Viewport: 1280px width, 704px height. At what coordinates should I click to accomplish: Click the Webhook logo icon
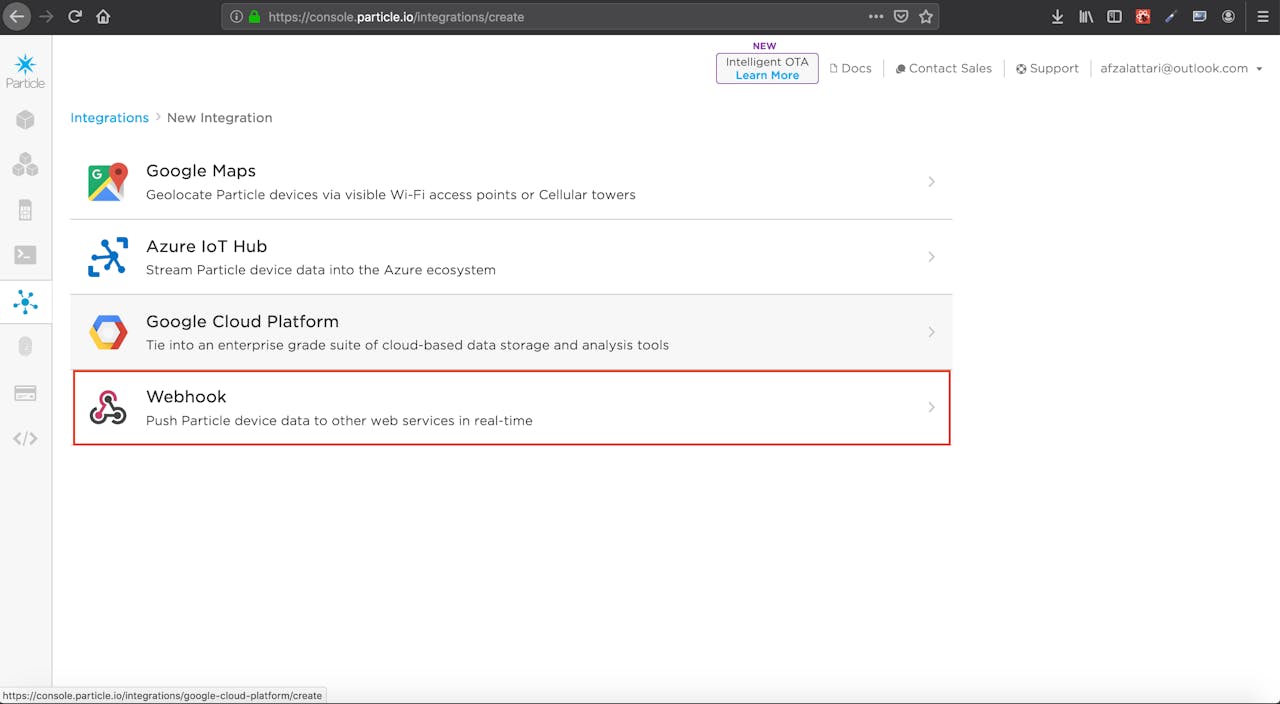pos(108,407)
